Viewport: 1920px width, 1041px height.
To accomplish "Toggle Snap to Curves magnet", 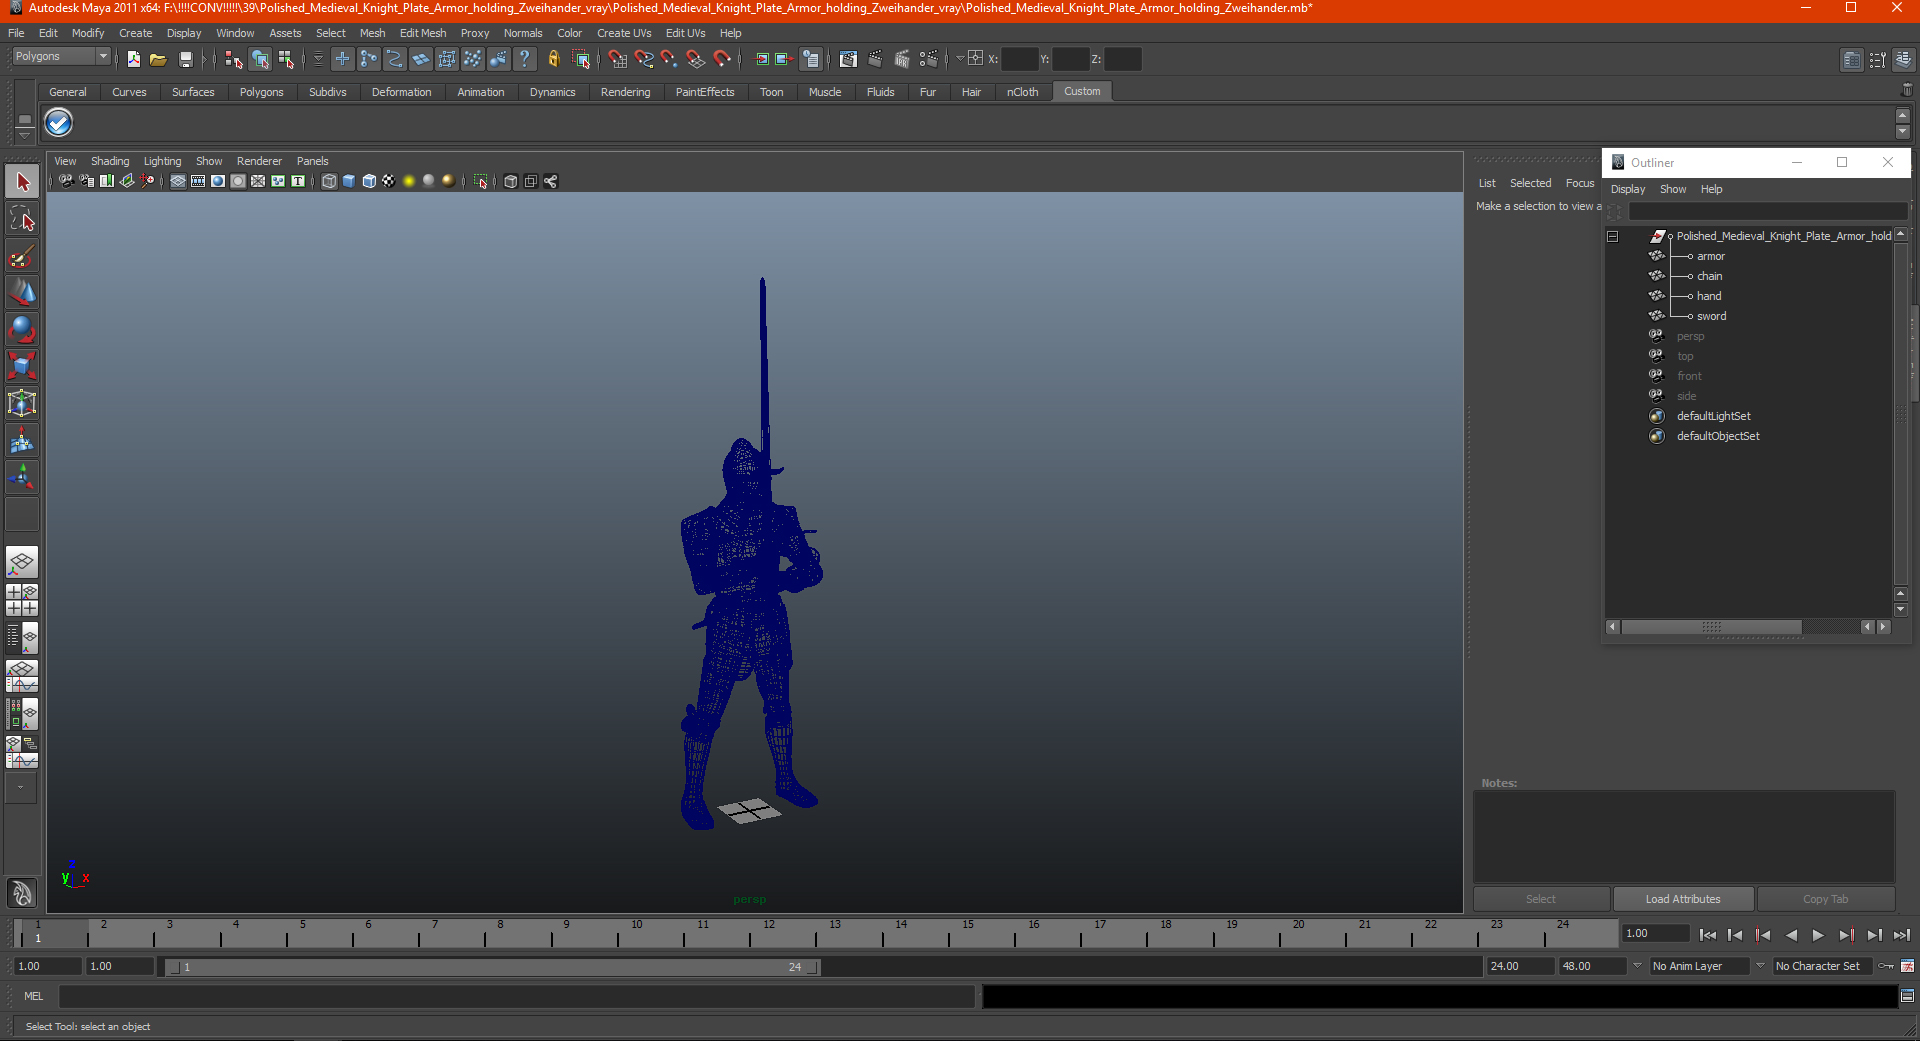I will point(644,59).
